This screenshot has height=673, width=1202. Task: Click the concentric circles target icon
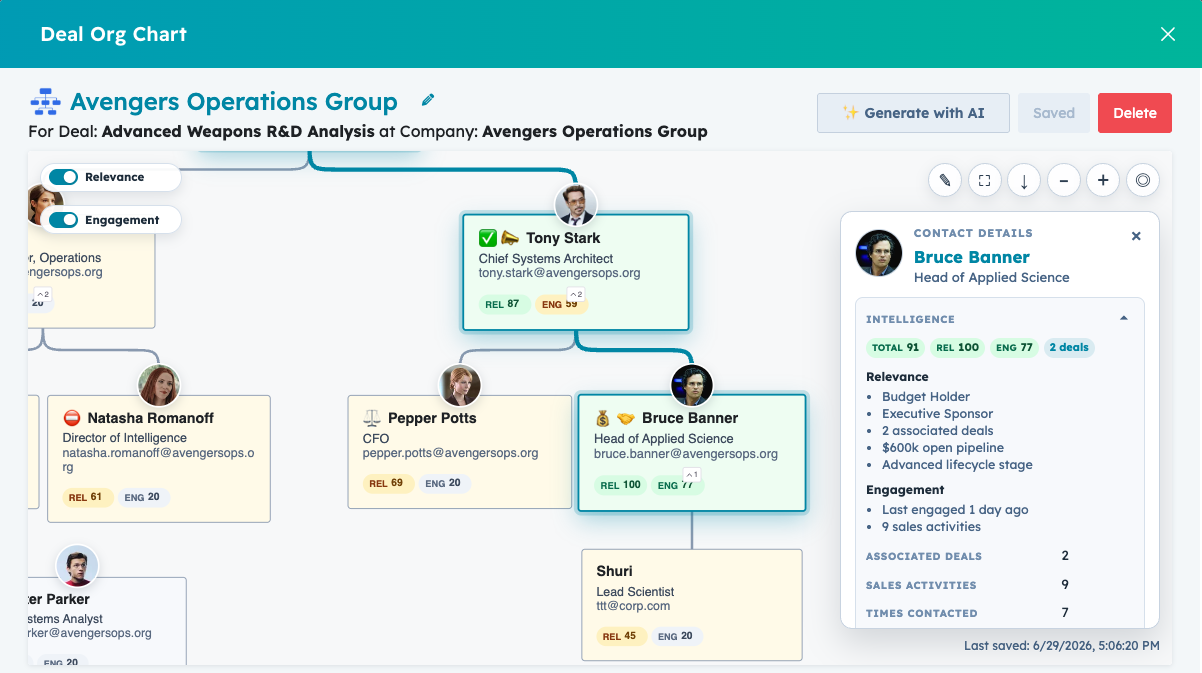[1143, 181]
